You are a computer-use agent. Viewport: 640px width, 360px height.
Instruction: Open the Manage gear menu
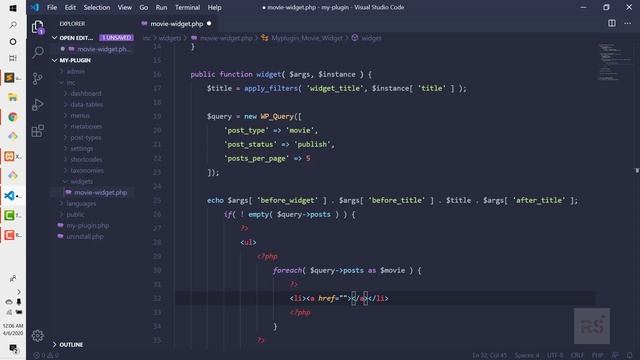click(x=38, y=336)
